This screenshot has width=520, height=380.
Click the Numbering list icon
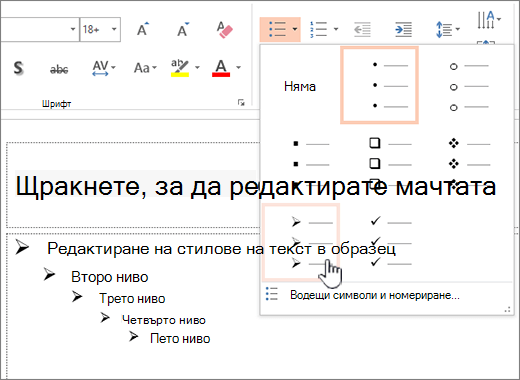(x=318, y=29)
